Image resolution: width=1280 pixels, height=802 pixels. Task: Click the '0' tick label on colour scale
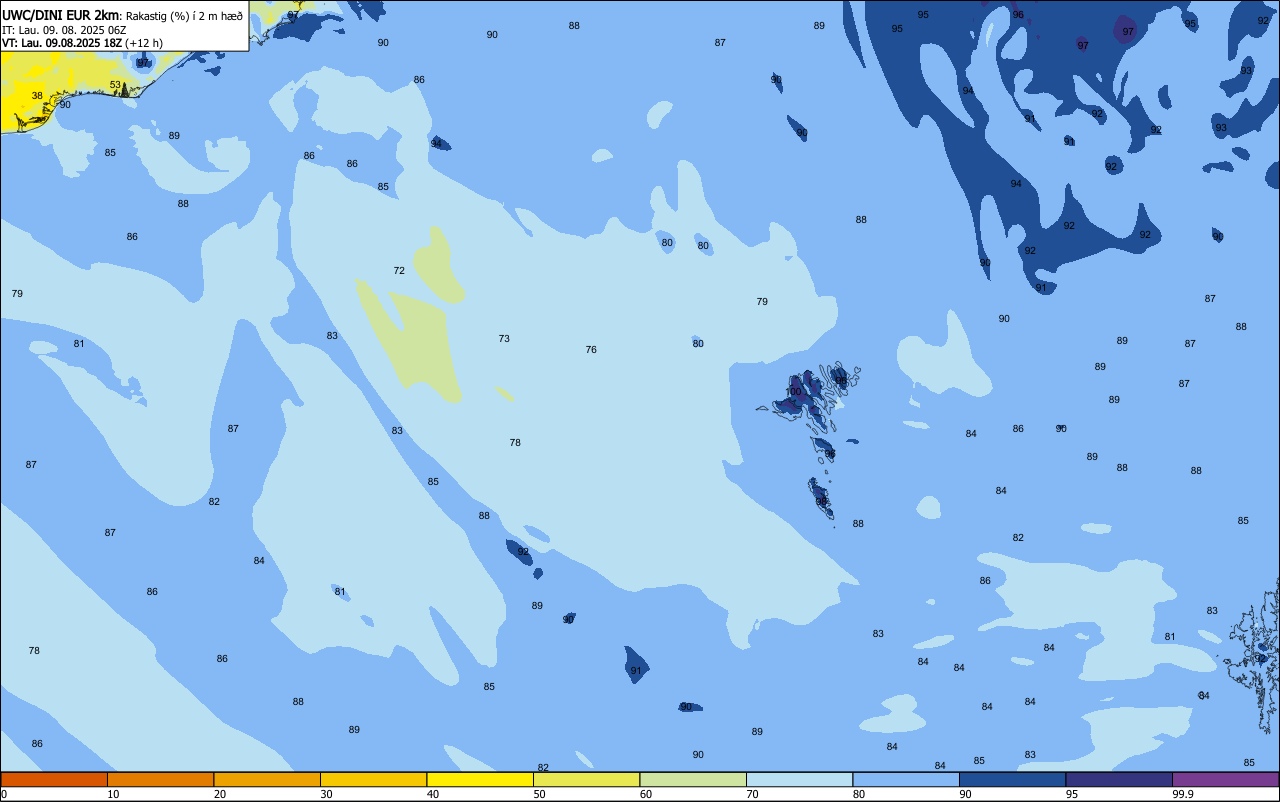(4, 794)
